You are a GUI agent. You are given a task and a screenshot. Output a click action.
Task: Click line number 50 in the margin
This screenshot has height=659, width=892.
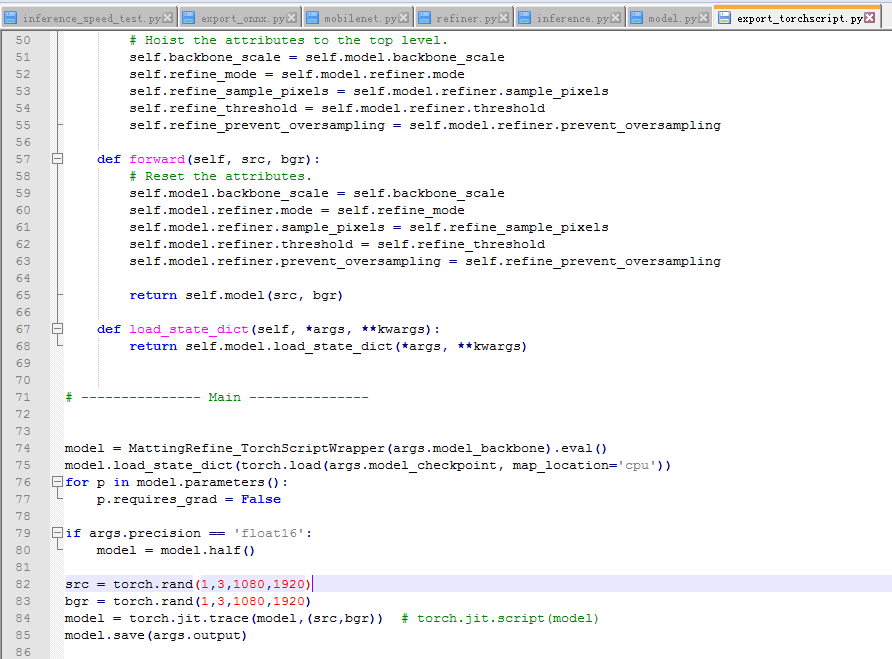23,40
